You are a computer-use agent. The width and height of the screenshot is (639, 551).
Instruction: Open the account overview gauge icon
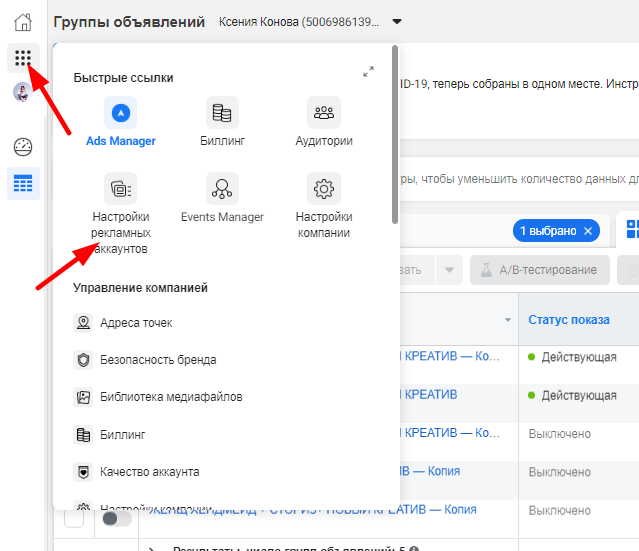point(23,147)
